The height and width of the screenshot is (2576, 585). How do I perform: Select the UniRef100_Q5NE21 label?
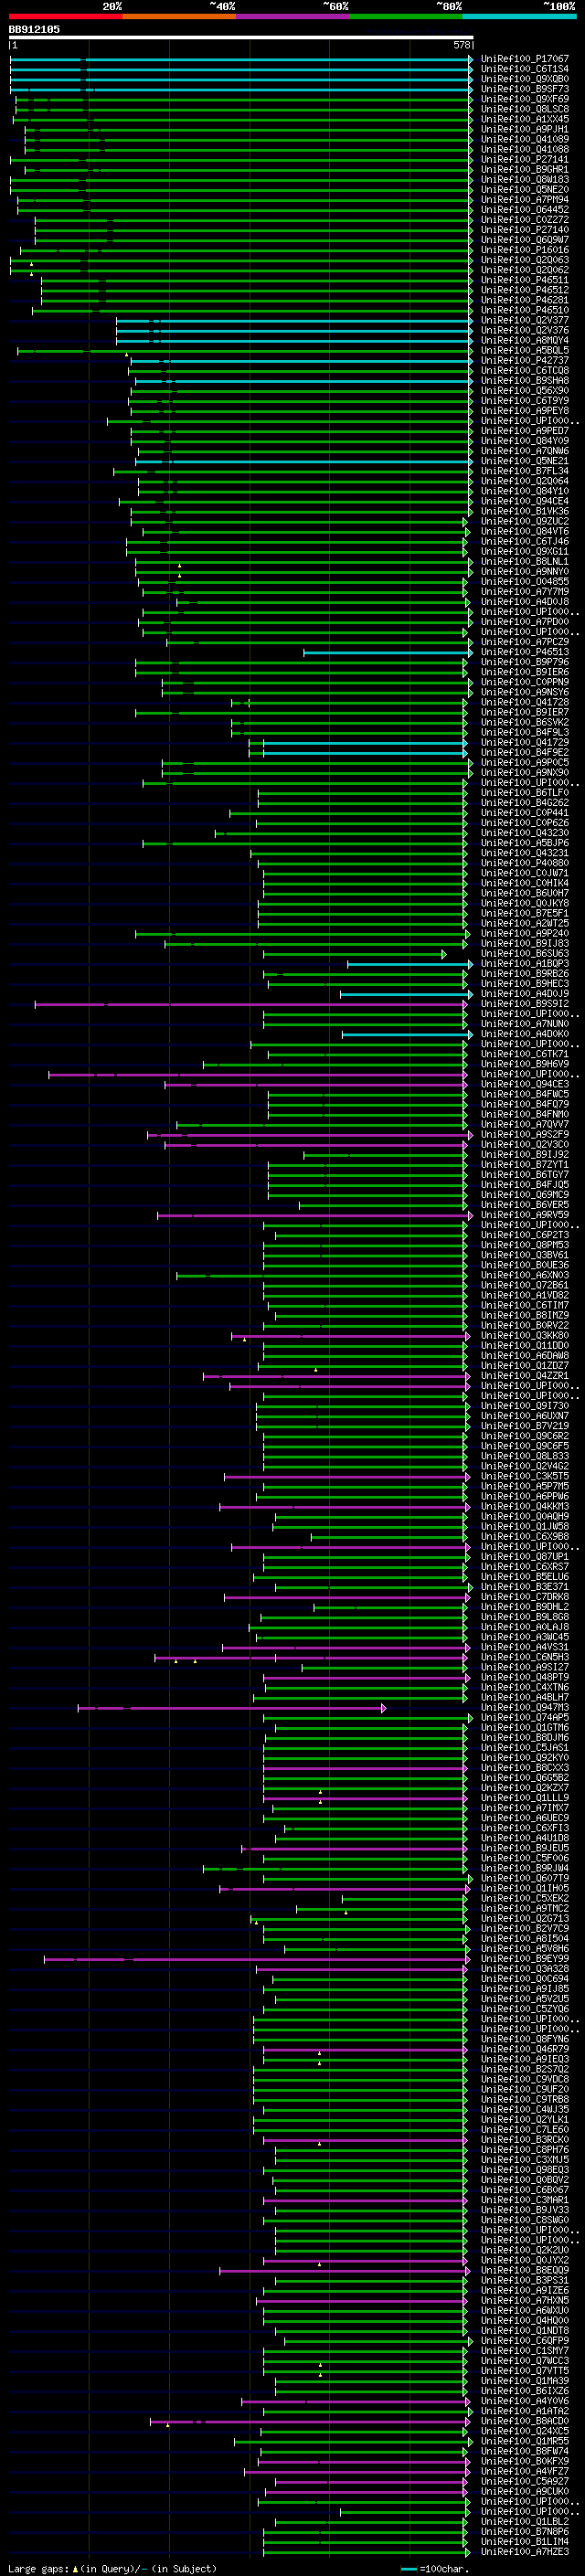pos(525,461)
